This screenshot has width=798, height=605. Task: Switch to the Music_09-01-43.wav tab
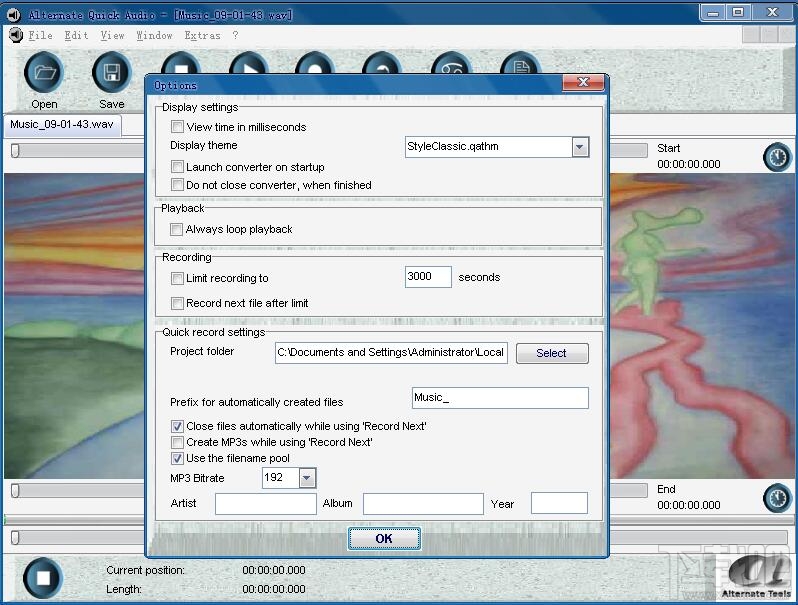coord(62,125)
